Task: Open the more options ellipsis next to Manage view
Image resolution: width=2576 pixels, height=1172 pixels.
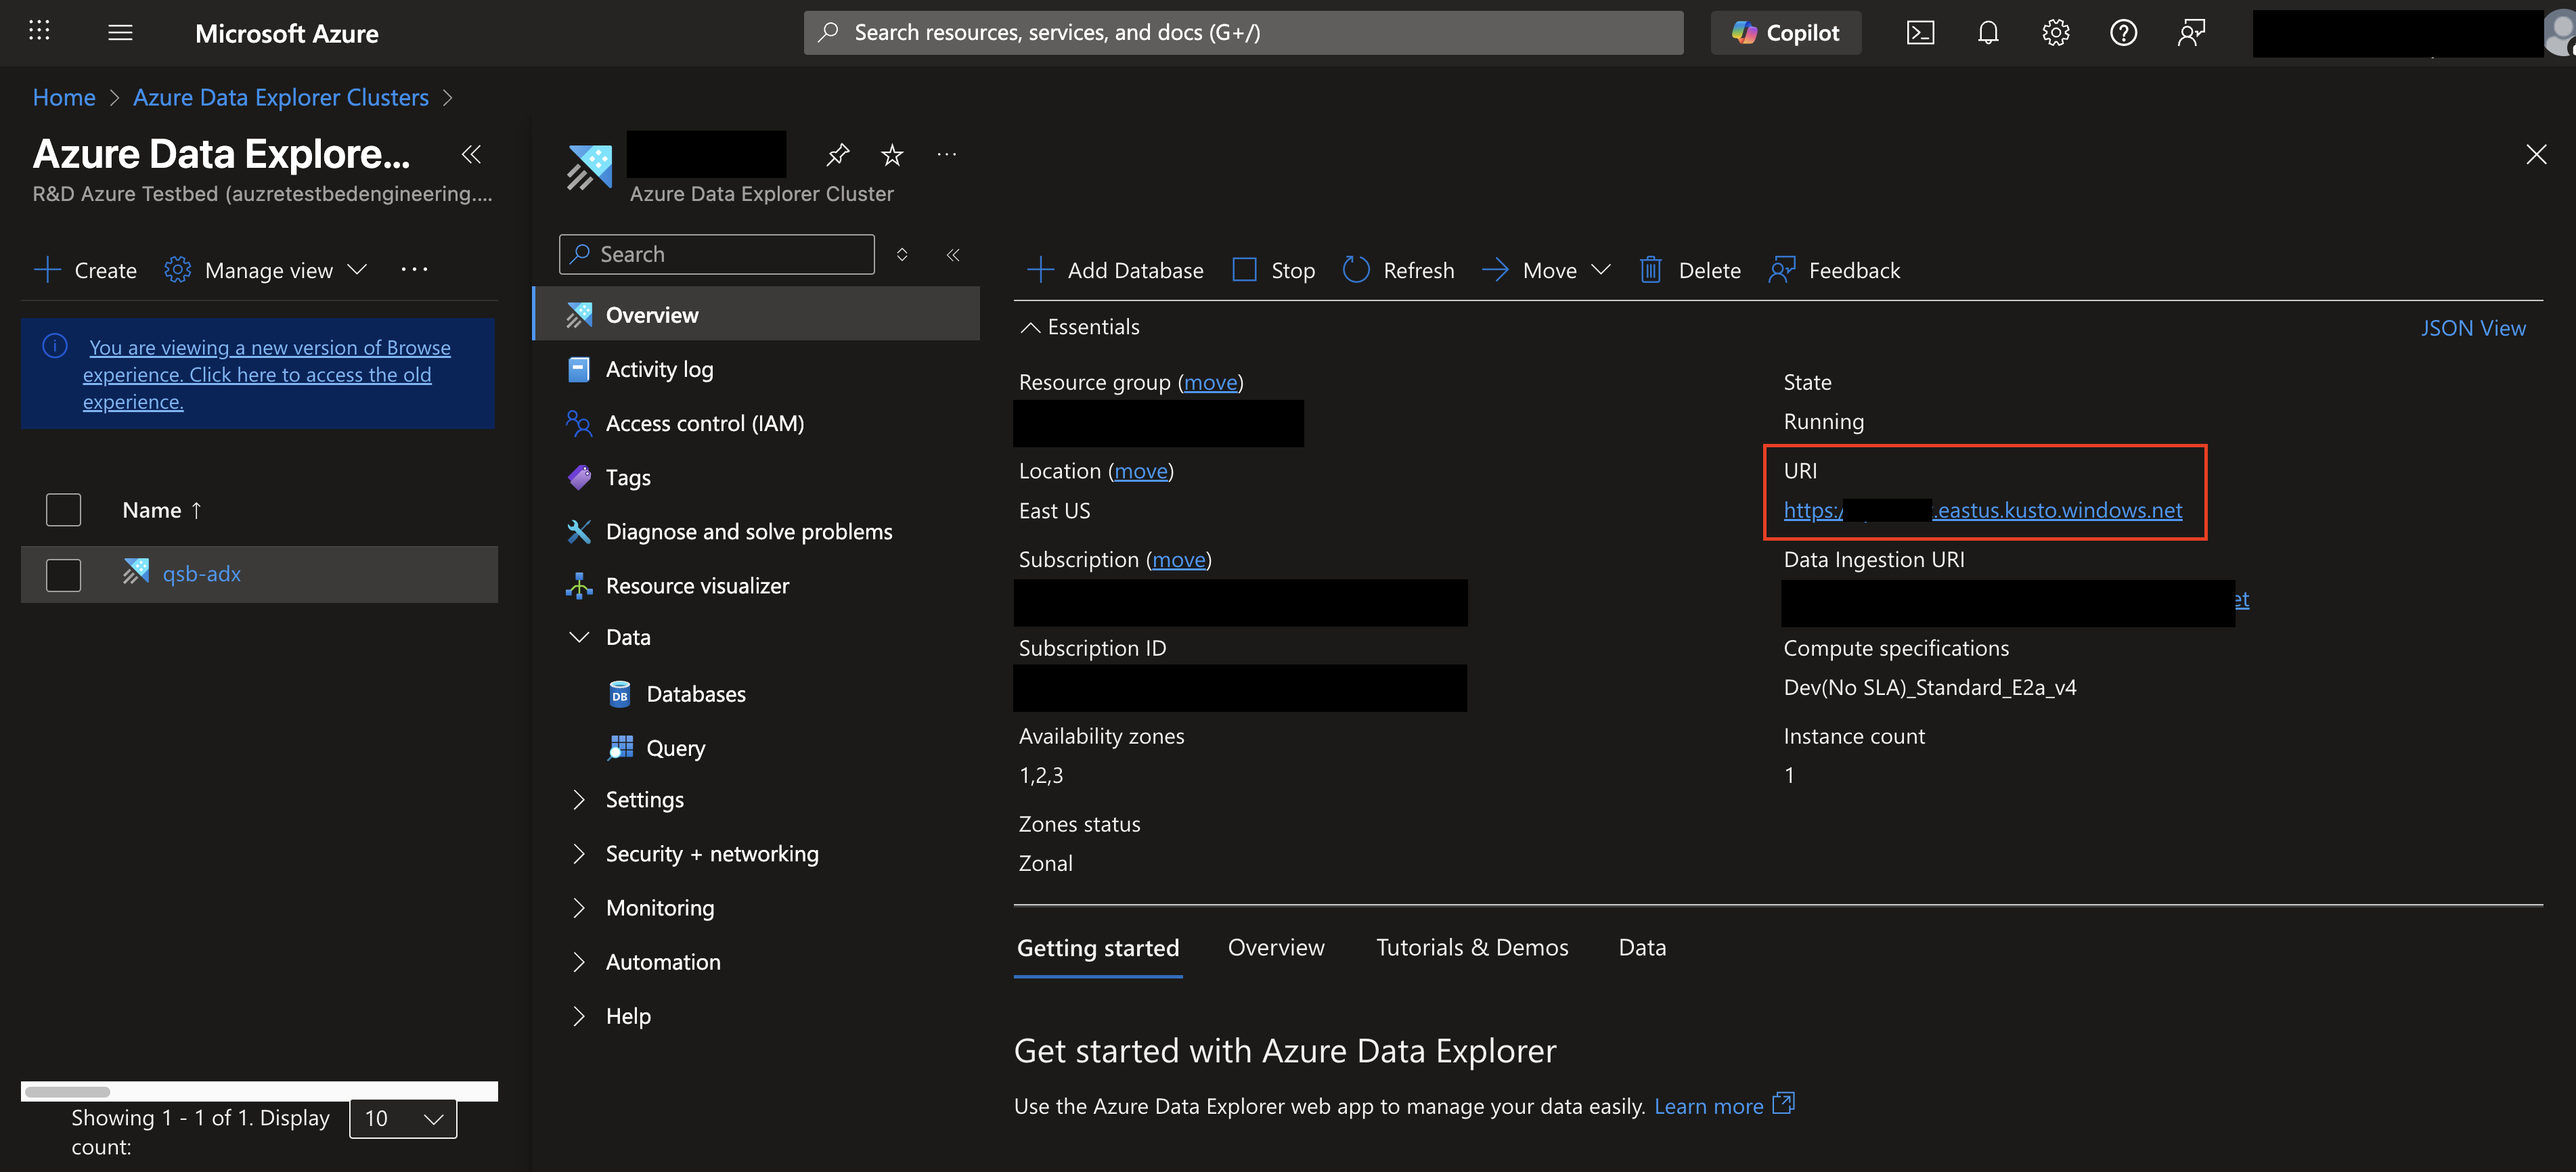Action: pos(414,269)
